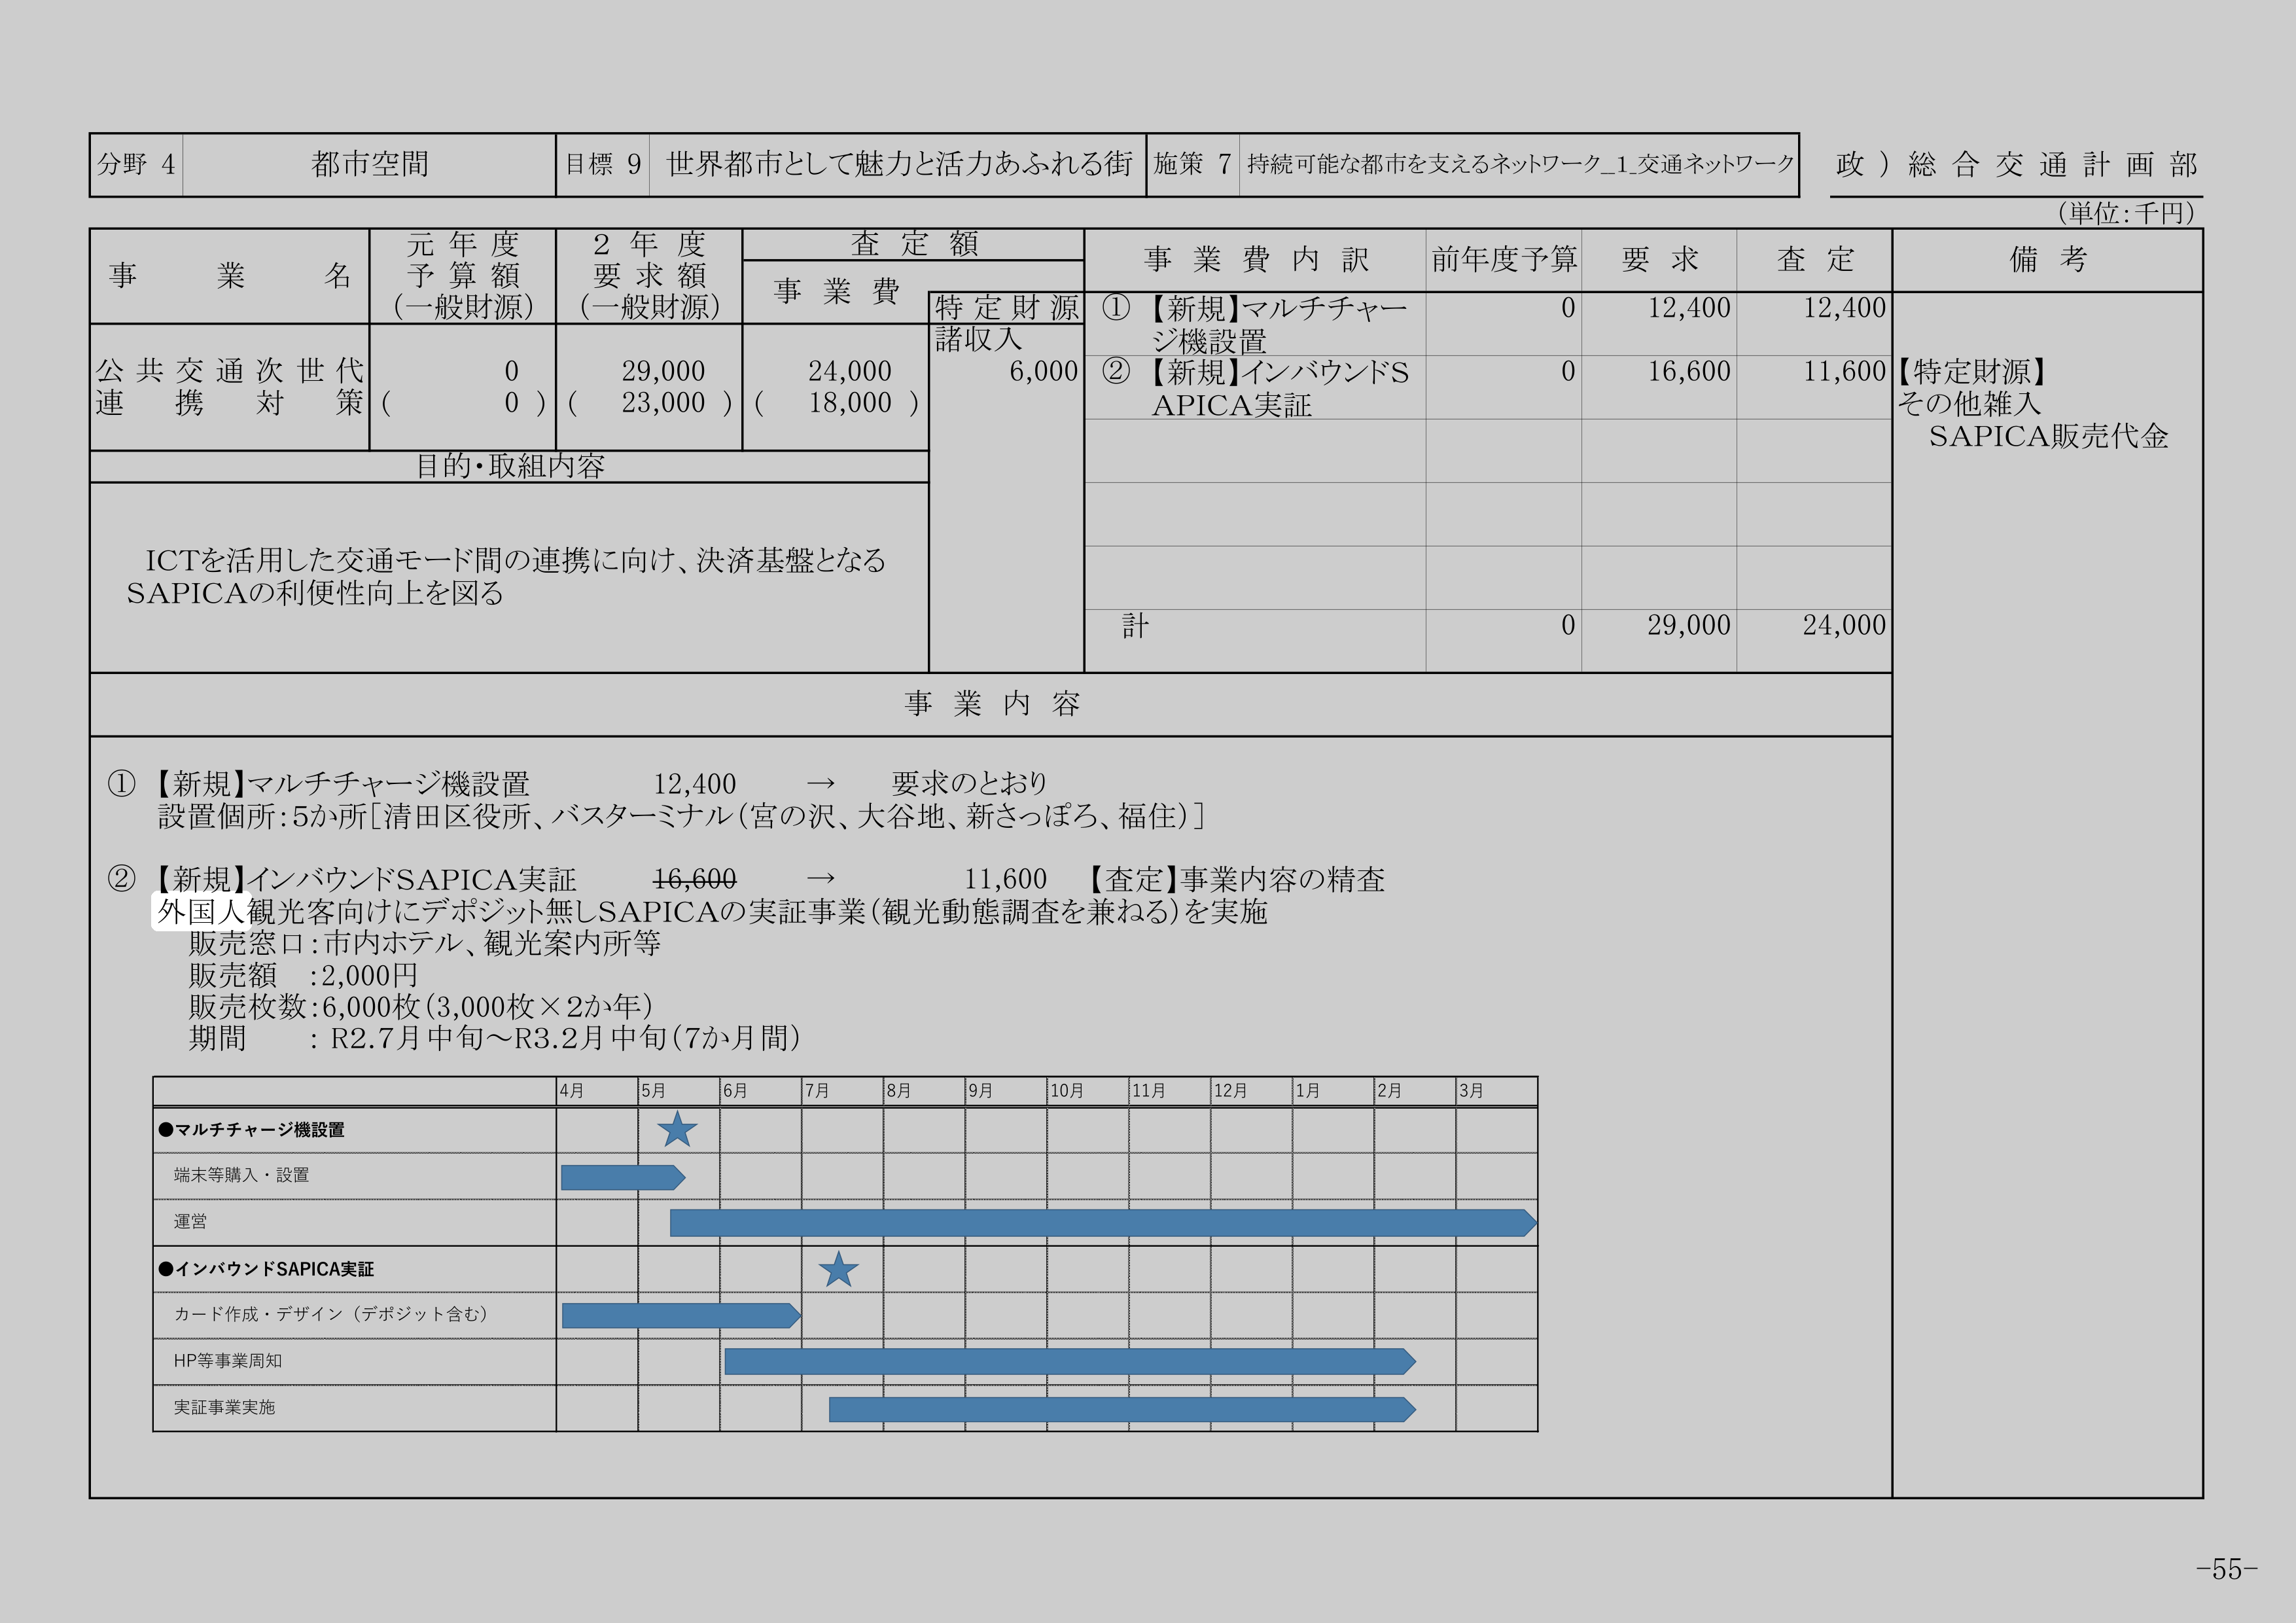This screenshot has width=2296, height=1623.
Task: Click the 特定財源 header cell
Action: pos(1007,308)
